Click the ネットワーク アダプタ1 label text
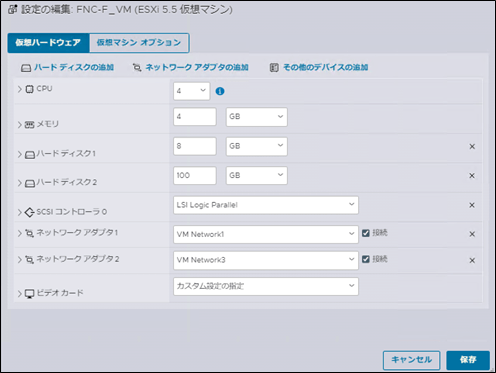The height and width of the screenshot is (373, 496). pos(77,233)
